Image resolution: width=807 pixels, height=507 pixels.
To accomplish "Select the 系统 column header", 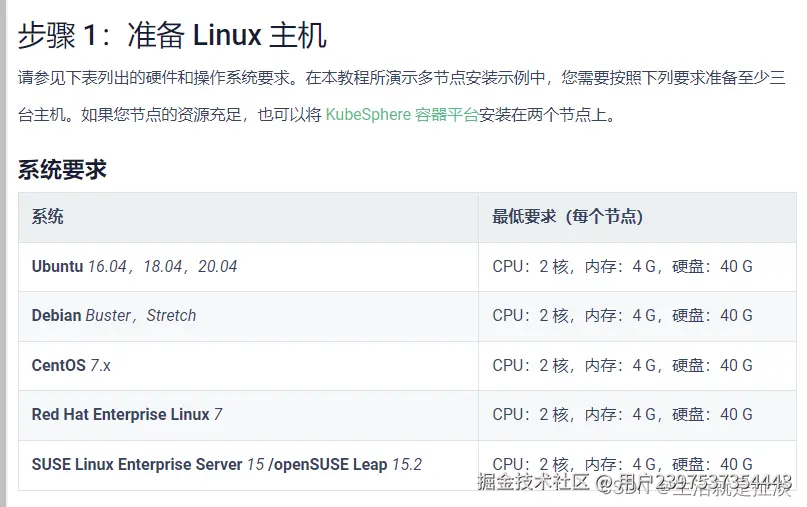I will [x=48, y=217].
